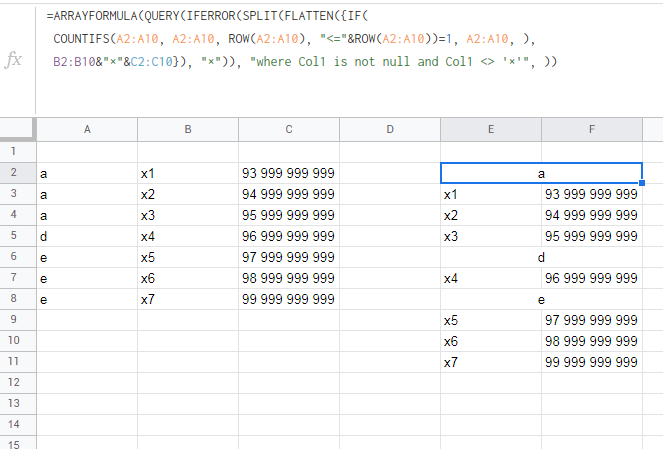Select row 11 header
This screenshot has height=449, width=663.
[x=18, y=362]
